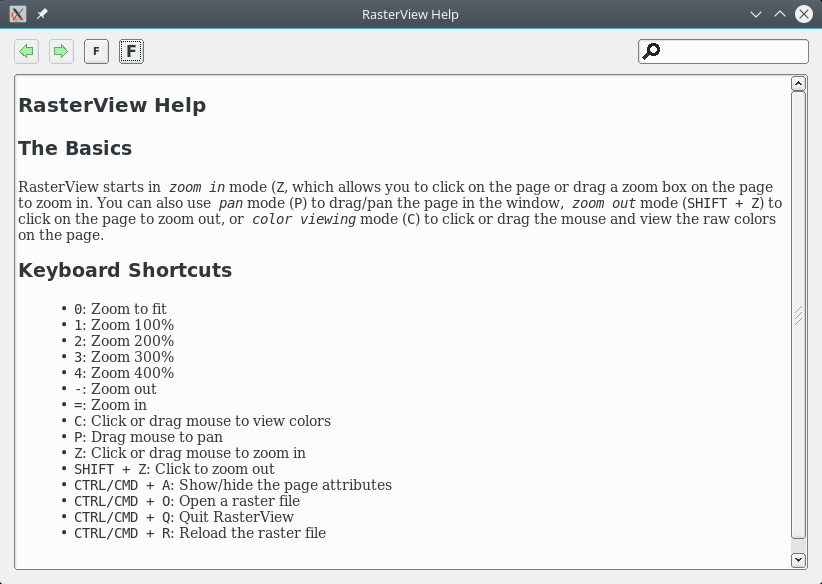Click 'CTRL/CMD + O: Open a raster file'
Viewport: 822px width, 584px height.
[187, 501]
